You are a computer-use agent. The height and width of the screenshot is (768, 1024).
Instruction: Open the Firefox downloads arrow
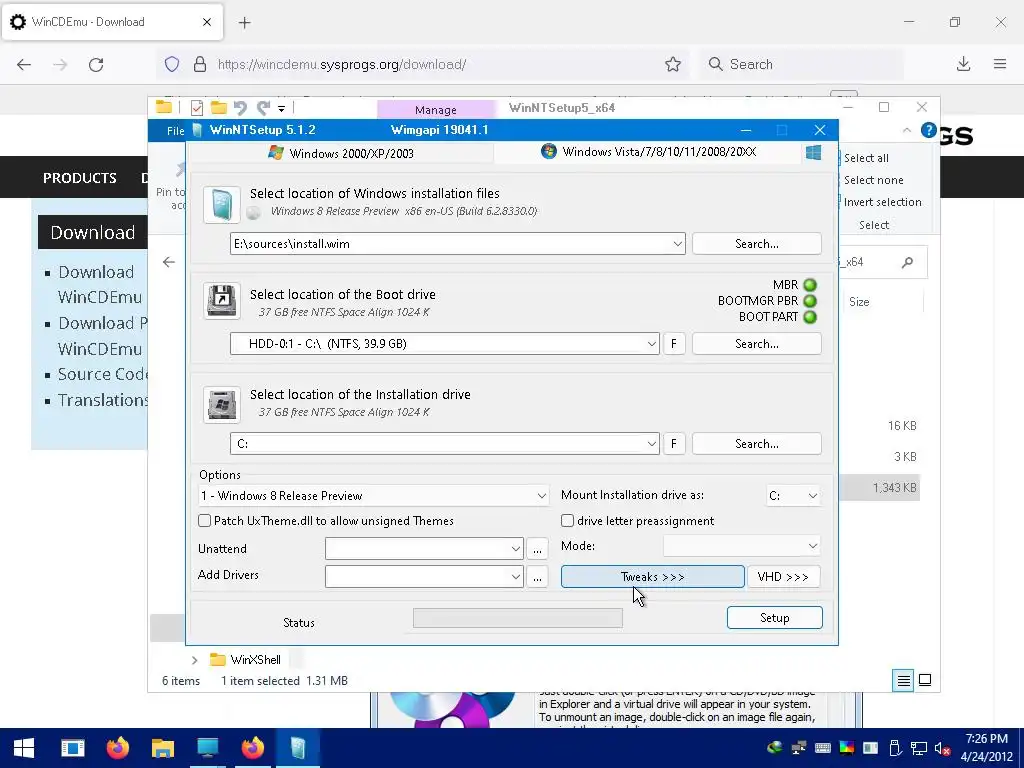point(963,64)
